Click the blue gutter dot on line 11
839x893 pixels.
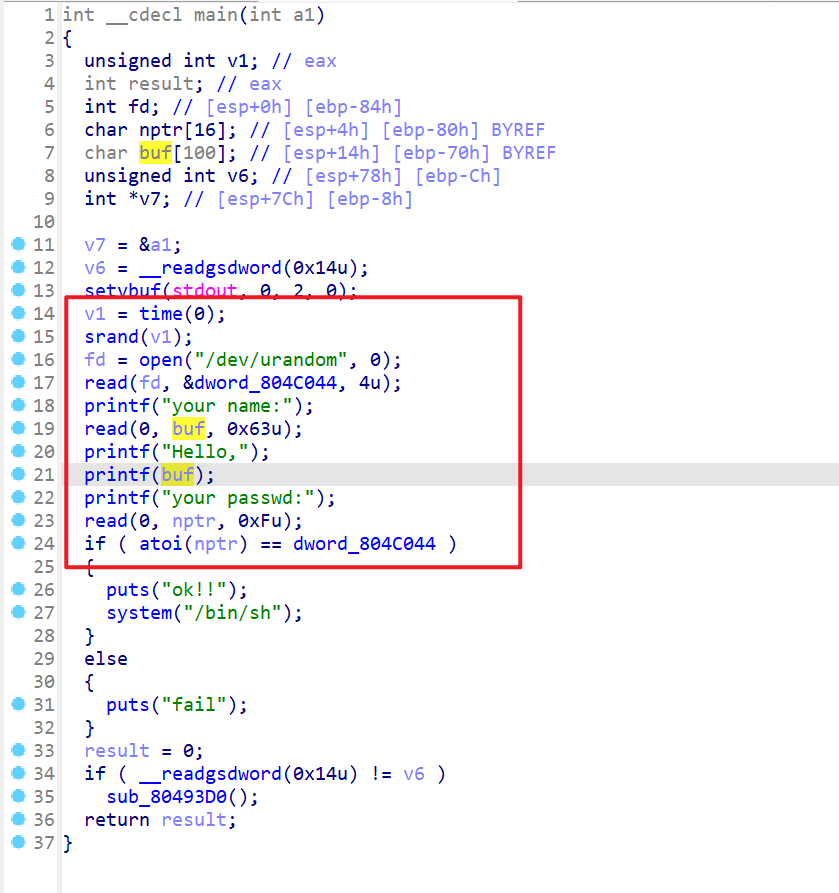click(x=18, y=245)
